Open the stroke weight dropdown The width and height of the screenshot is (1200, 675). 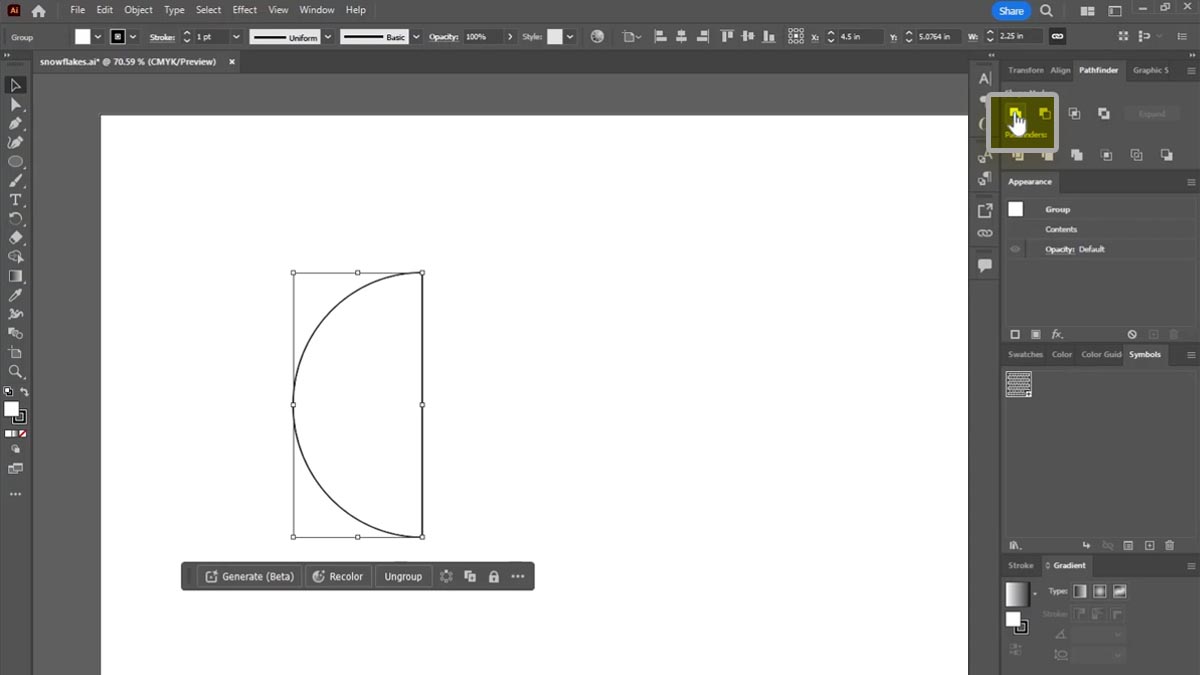(236, 37)
